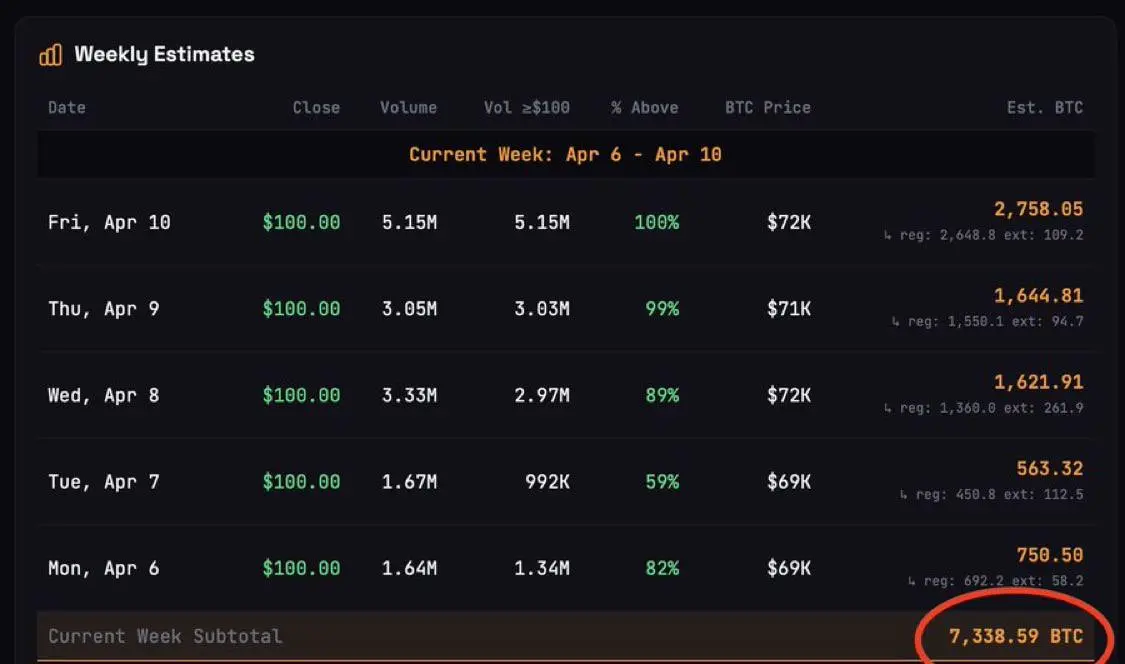Click the 2,758.05 estimated BTC value

tap(1038, 209)
